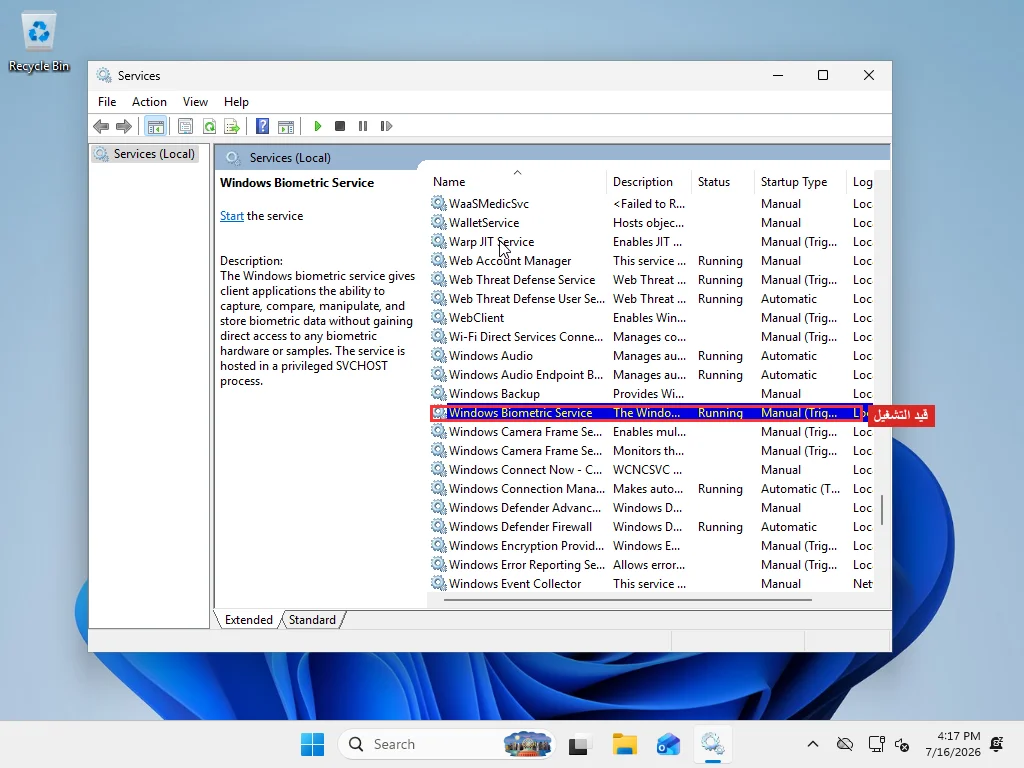Select Windows Defender Firewall gear icon
The height and width of the screenshot is (768, 1024).
coord(439,526)
